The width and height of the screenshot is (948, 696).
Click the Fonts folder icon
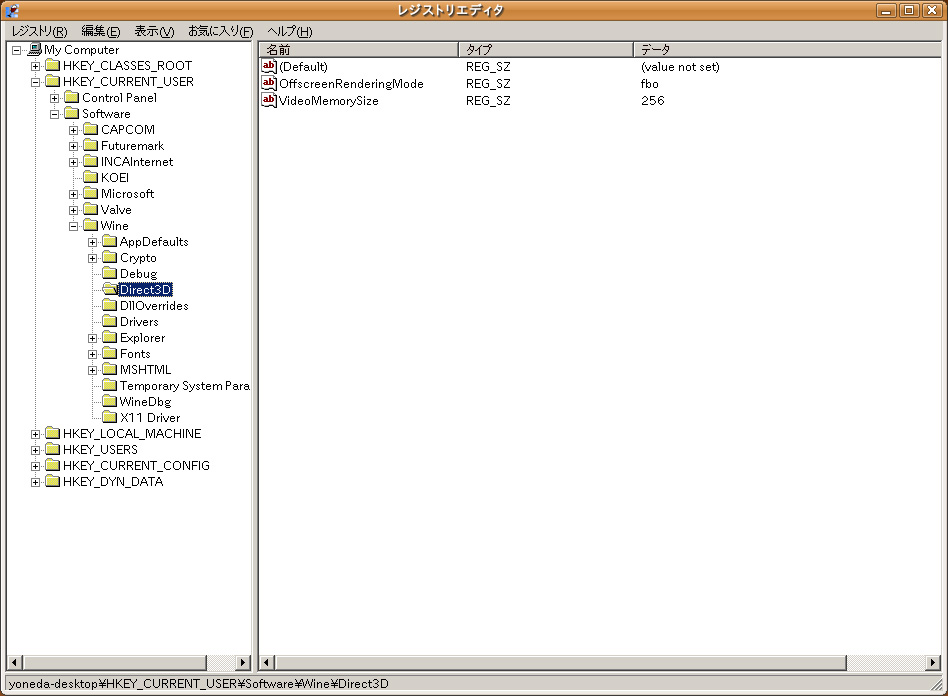(109, 354)
